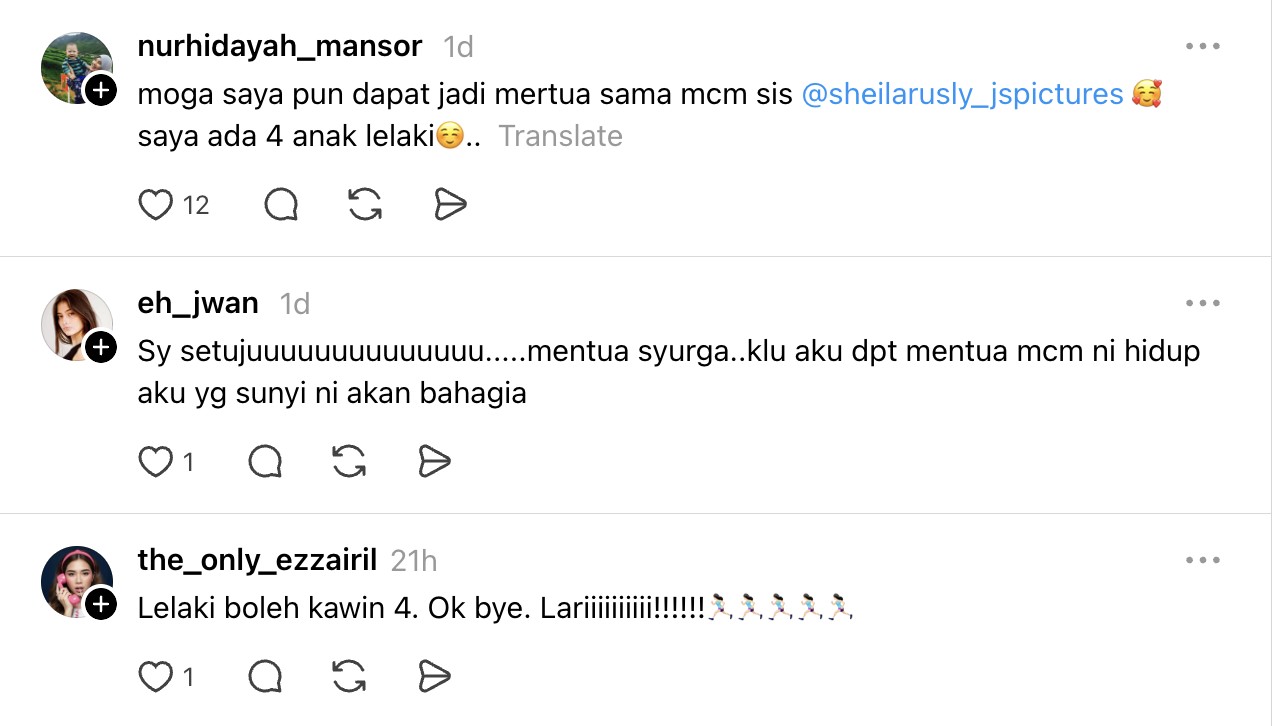Repost eh_jwan's comment

(x=348, y=462)
